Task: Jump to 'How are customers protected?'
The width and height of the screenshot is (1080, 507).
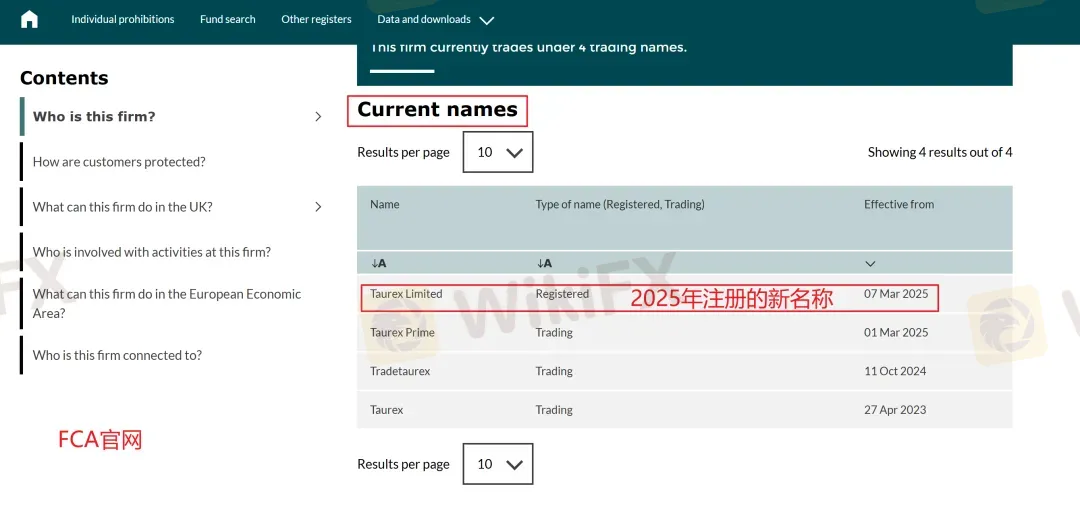Action: pyautogui.click(x=119, y=162)
